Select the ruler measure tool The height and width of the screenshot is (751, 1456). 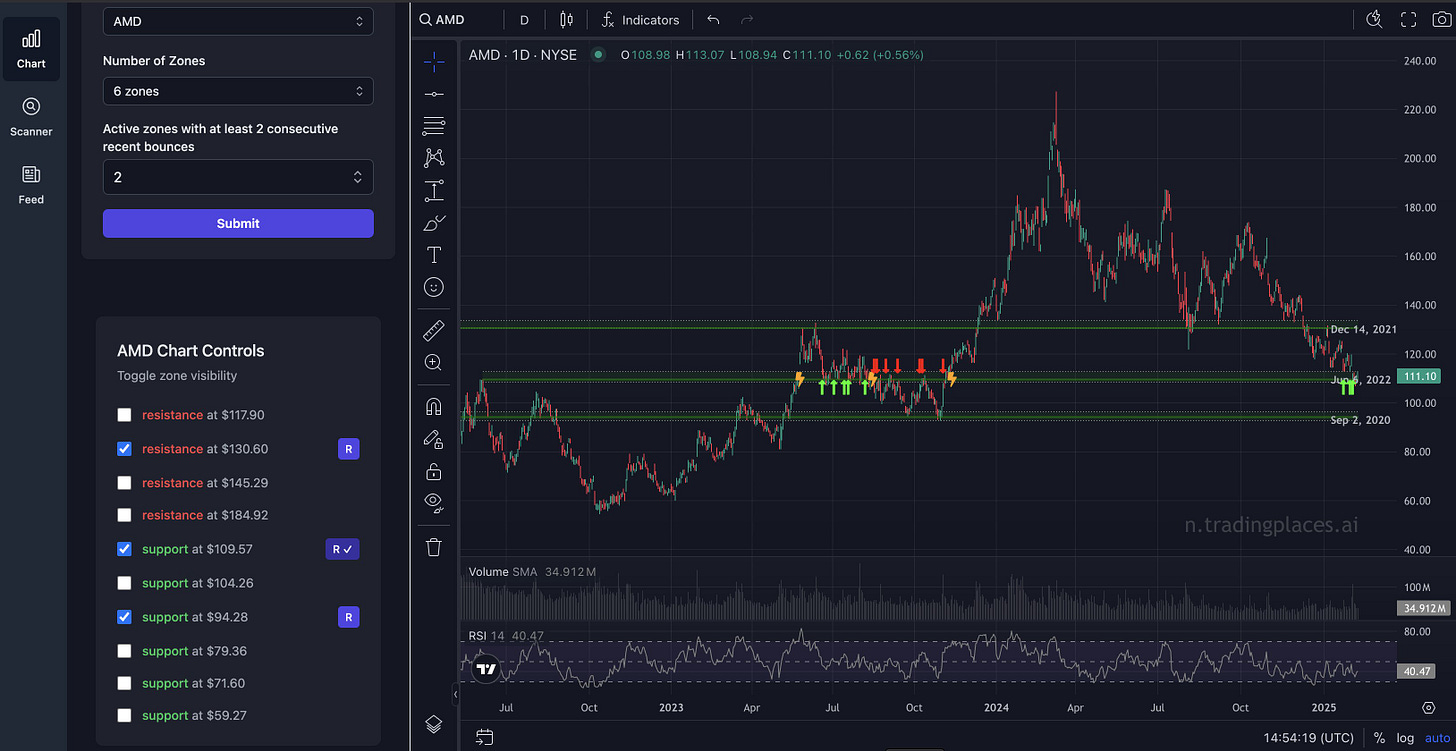pos(434,329)
